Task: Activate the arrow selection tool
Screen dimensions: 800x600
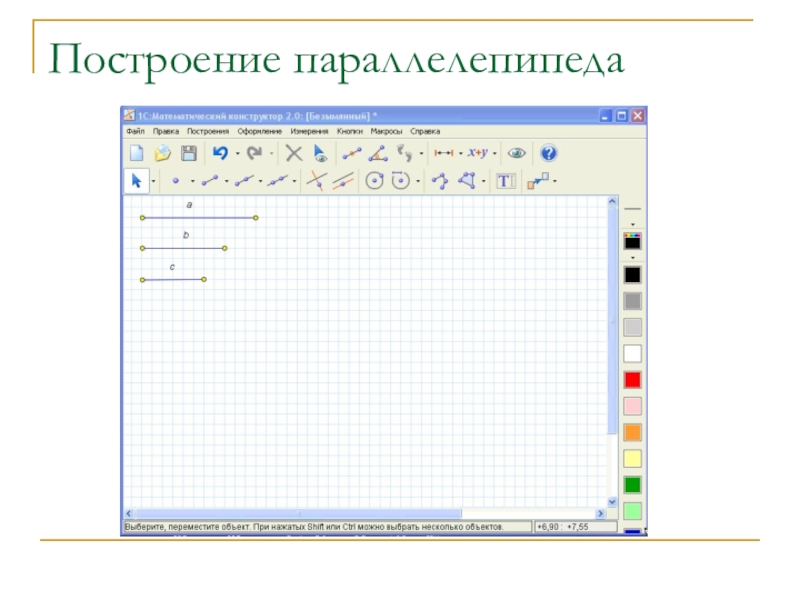Action: click(136, 181)
